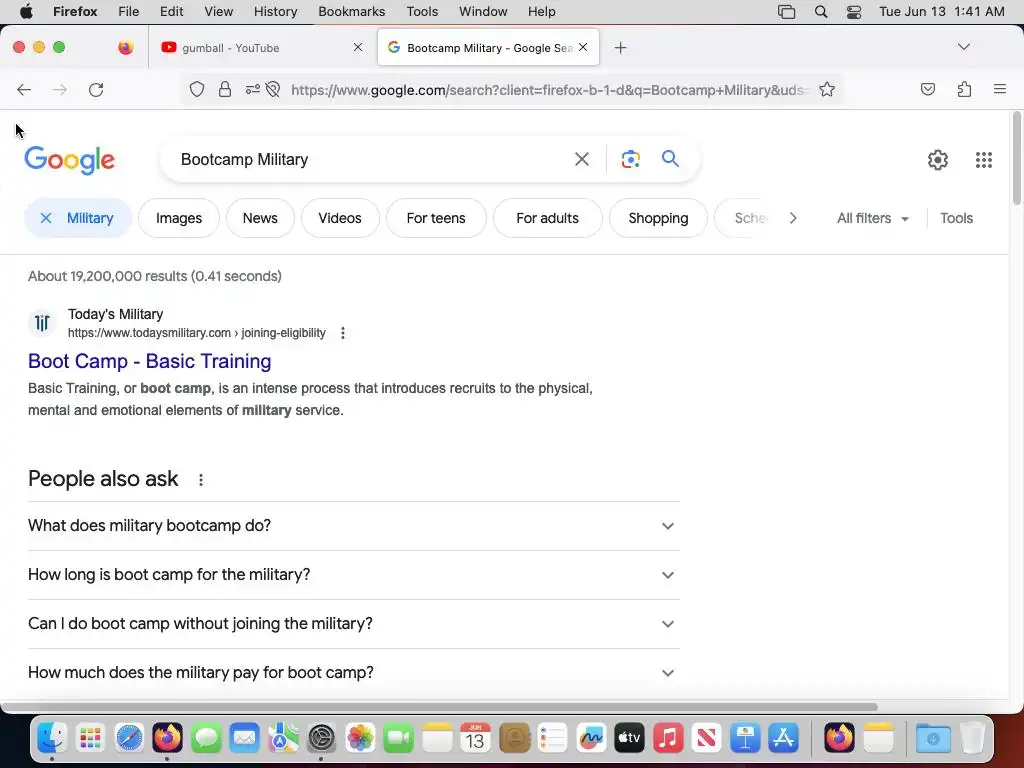1024x768 pixels.
Task: Expand "How much does the military pay for boot camp?"
Action: (354, 673)
